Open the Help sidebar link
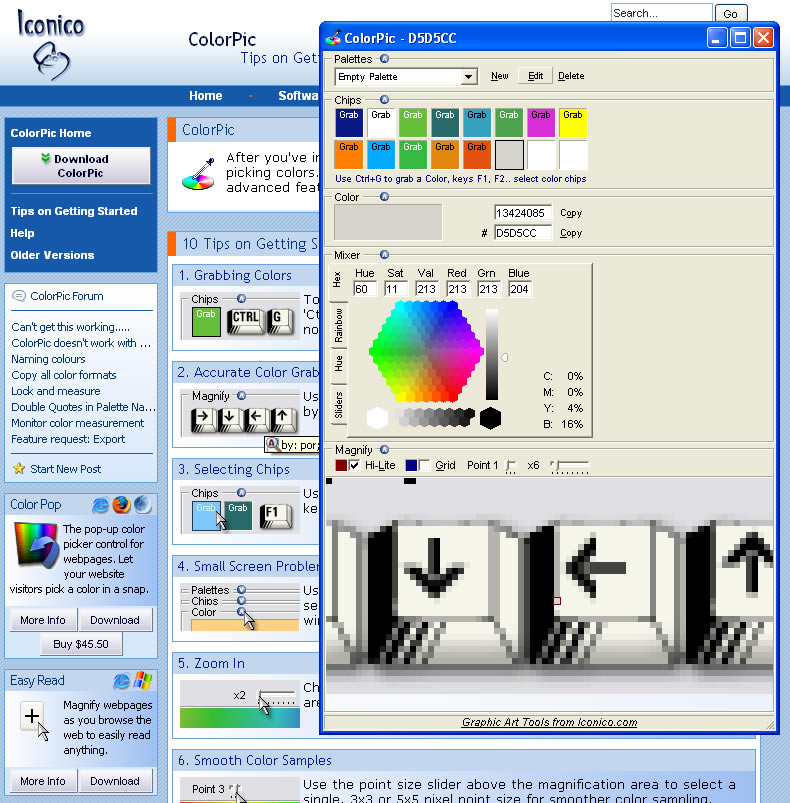 (23, 233)
